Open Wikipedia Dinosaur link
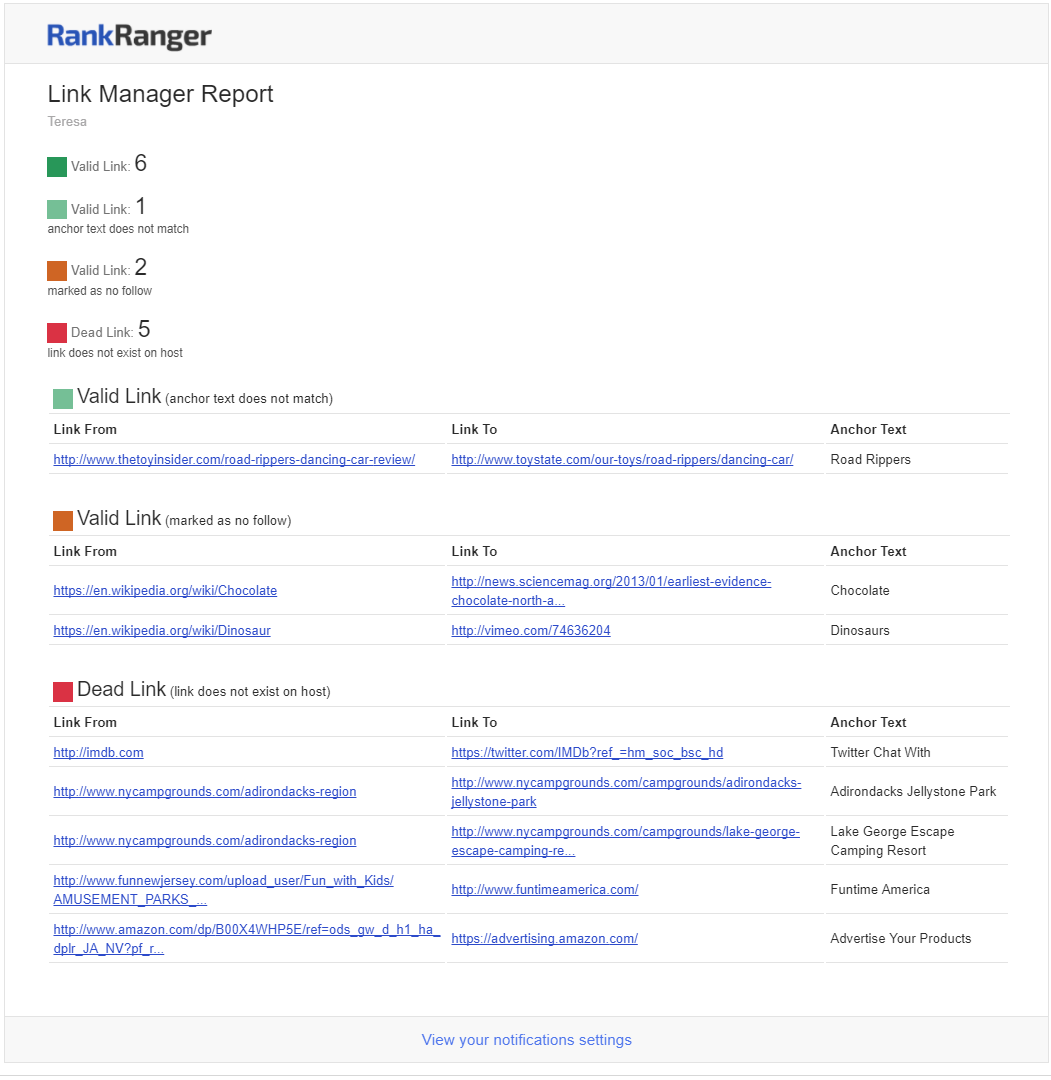Screen dimensions: 1051x1080 162,630
